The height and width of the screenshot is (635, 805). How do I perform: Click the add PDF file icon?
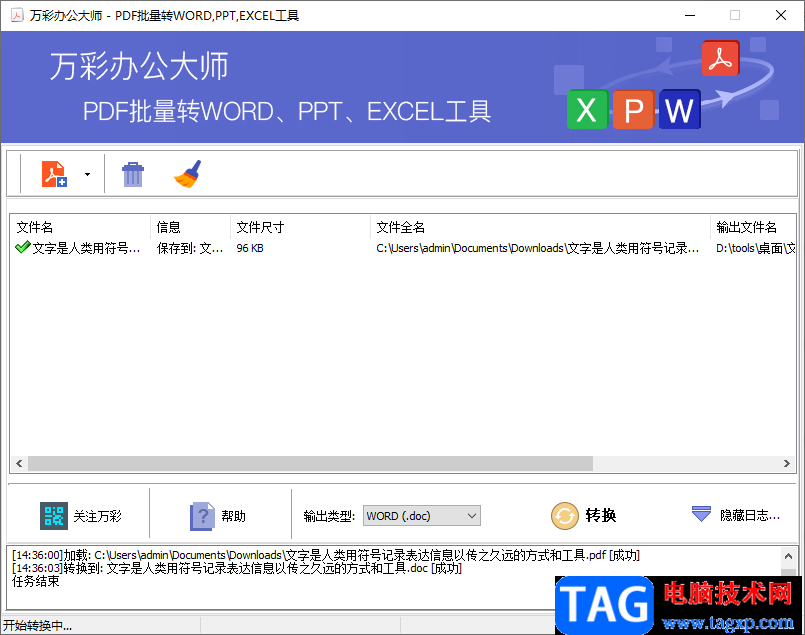click(x=54, y=174)
